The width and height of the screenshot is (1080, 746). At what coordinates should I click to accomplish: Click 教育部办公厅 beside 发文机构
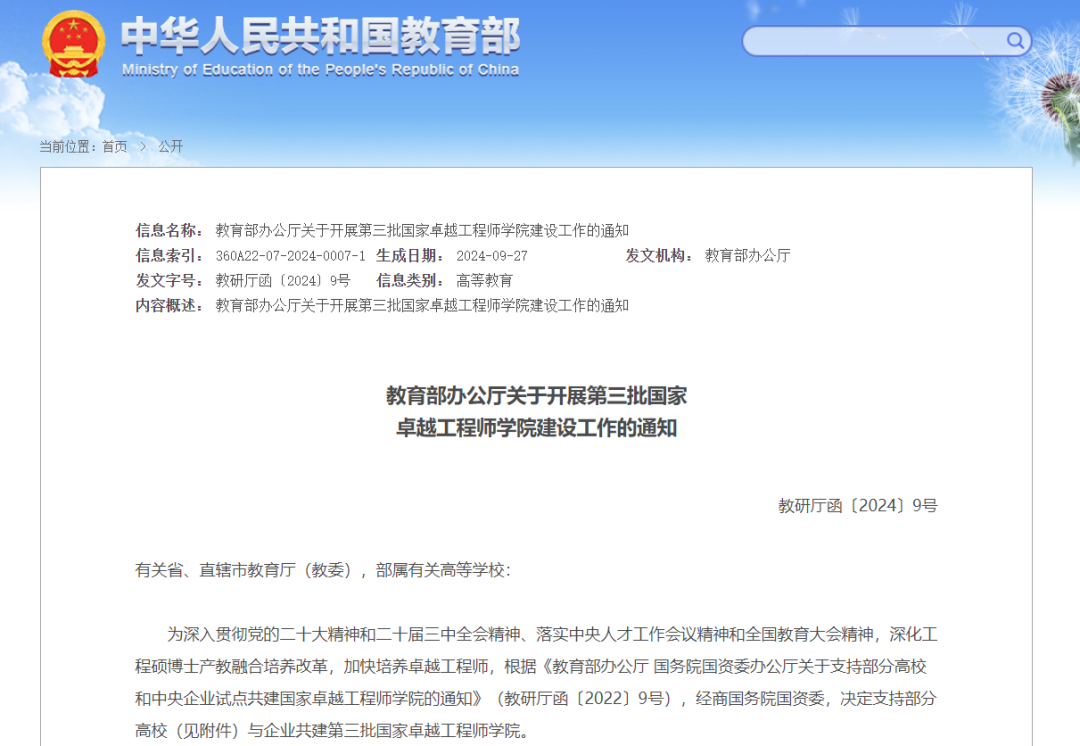tap(747, 255)
